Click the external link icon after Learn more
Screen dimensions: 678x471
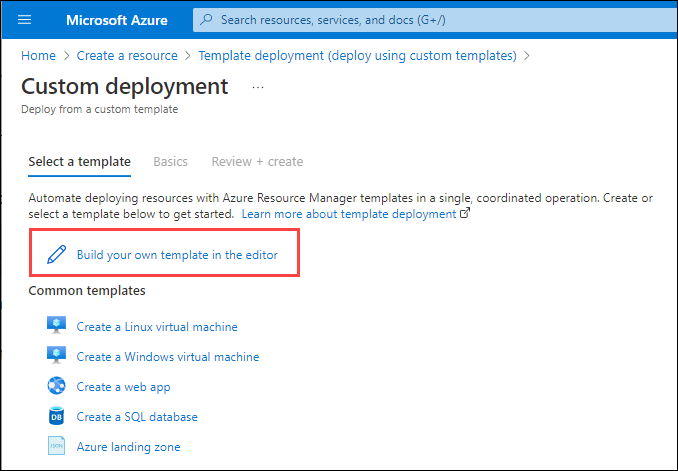click(x=465, y=213)
